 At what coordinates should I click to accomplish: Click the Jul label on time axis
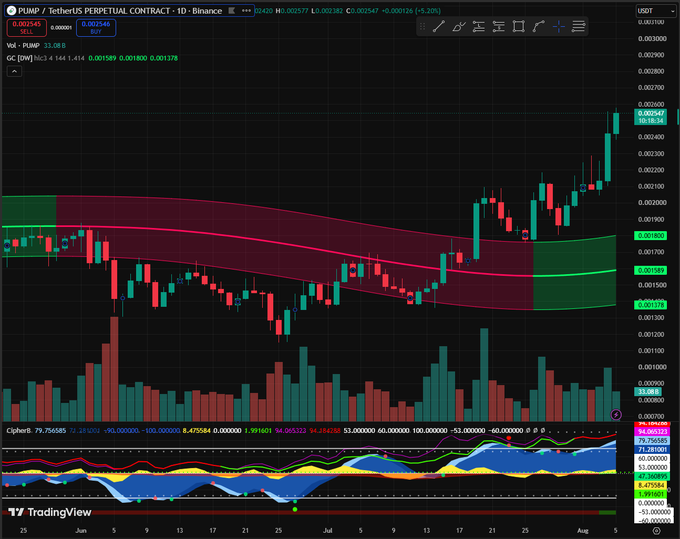tap(327, 530)
